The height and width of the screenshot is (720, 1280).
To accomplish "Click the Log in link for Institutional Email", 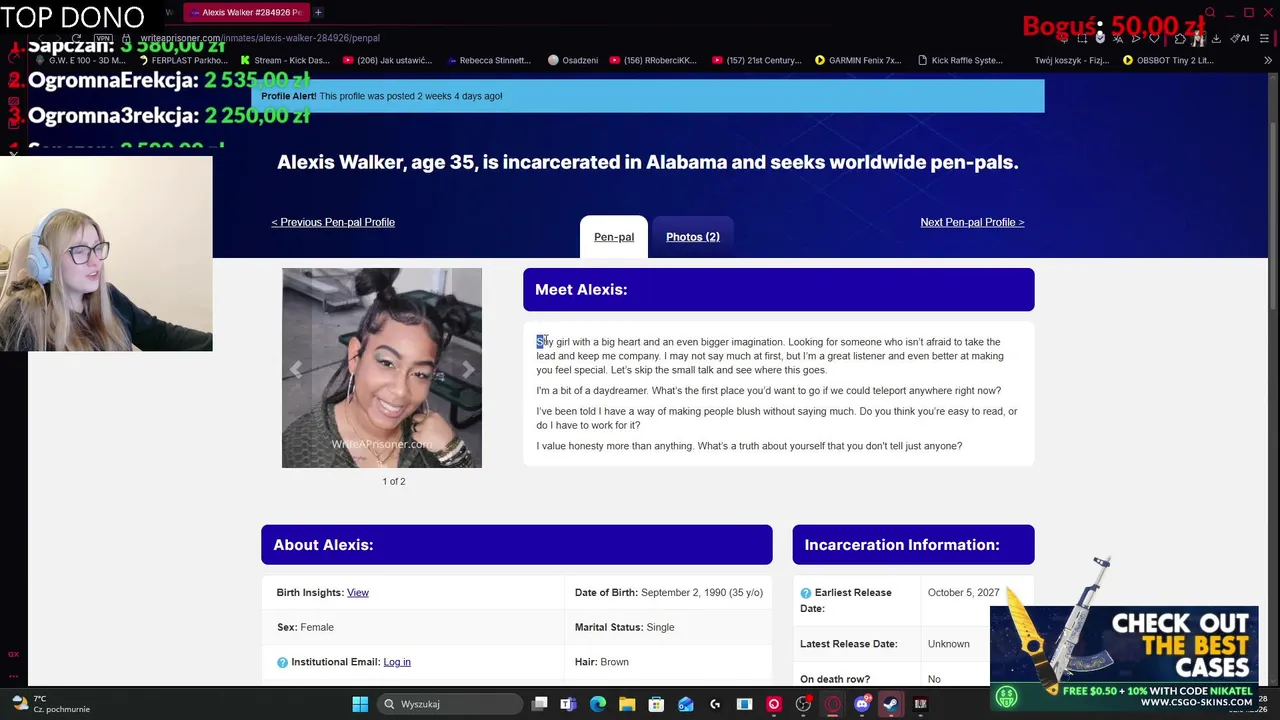I will pos(397,662).
